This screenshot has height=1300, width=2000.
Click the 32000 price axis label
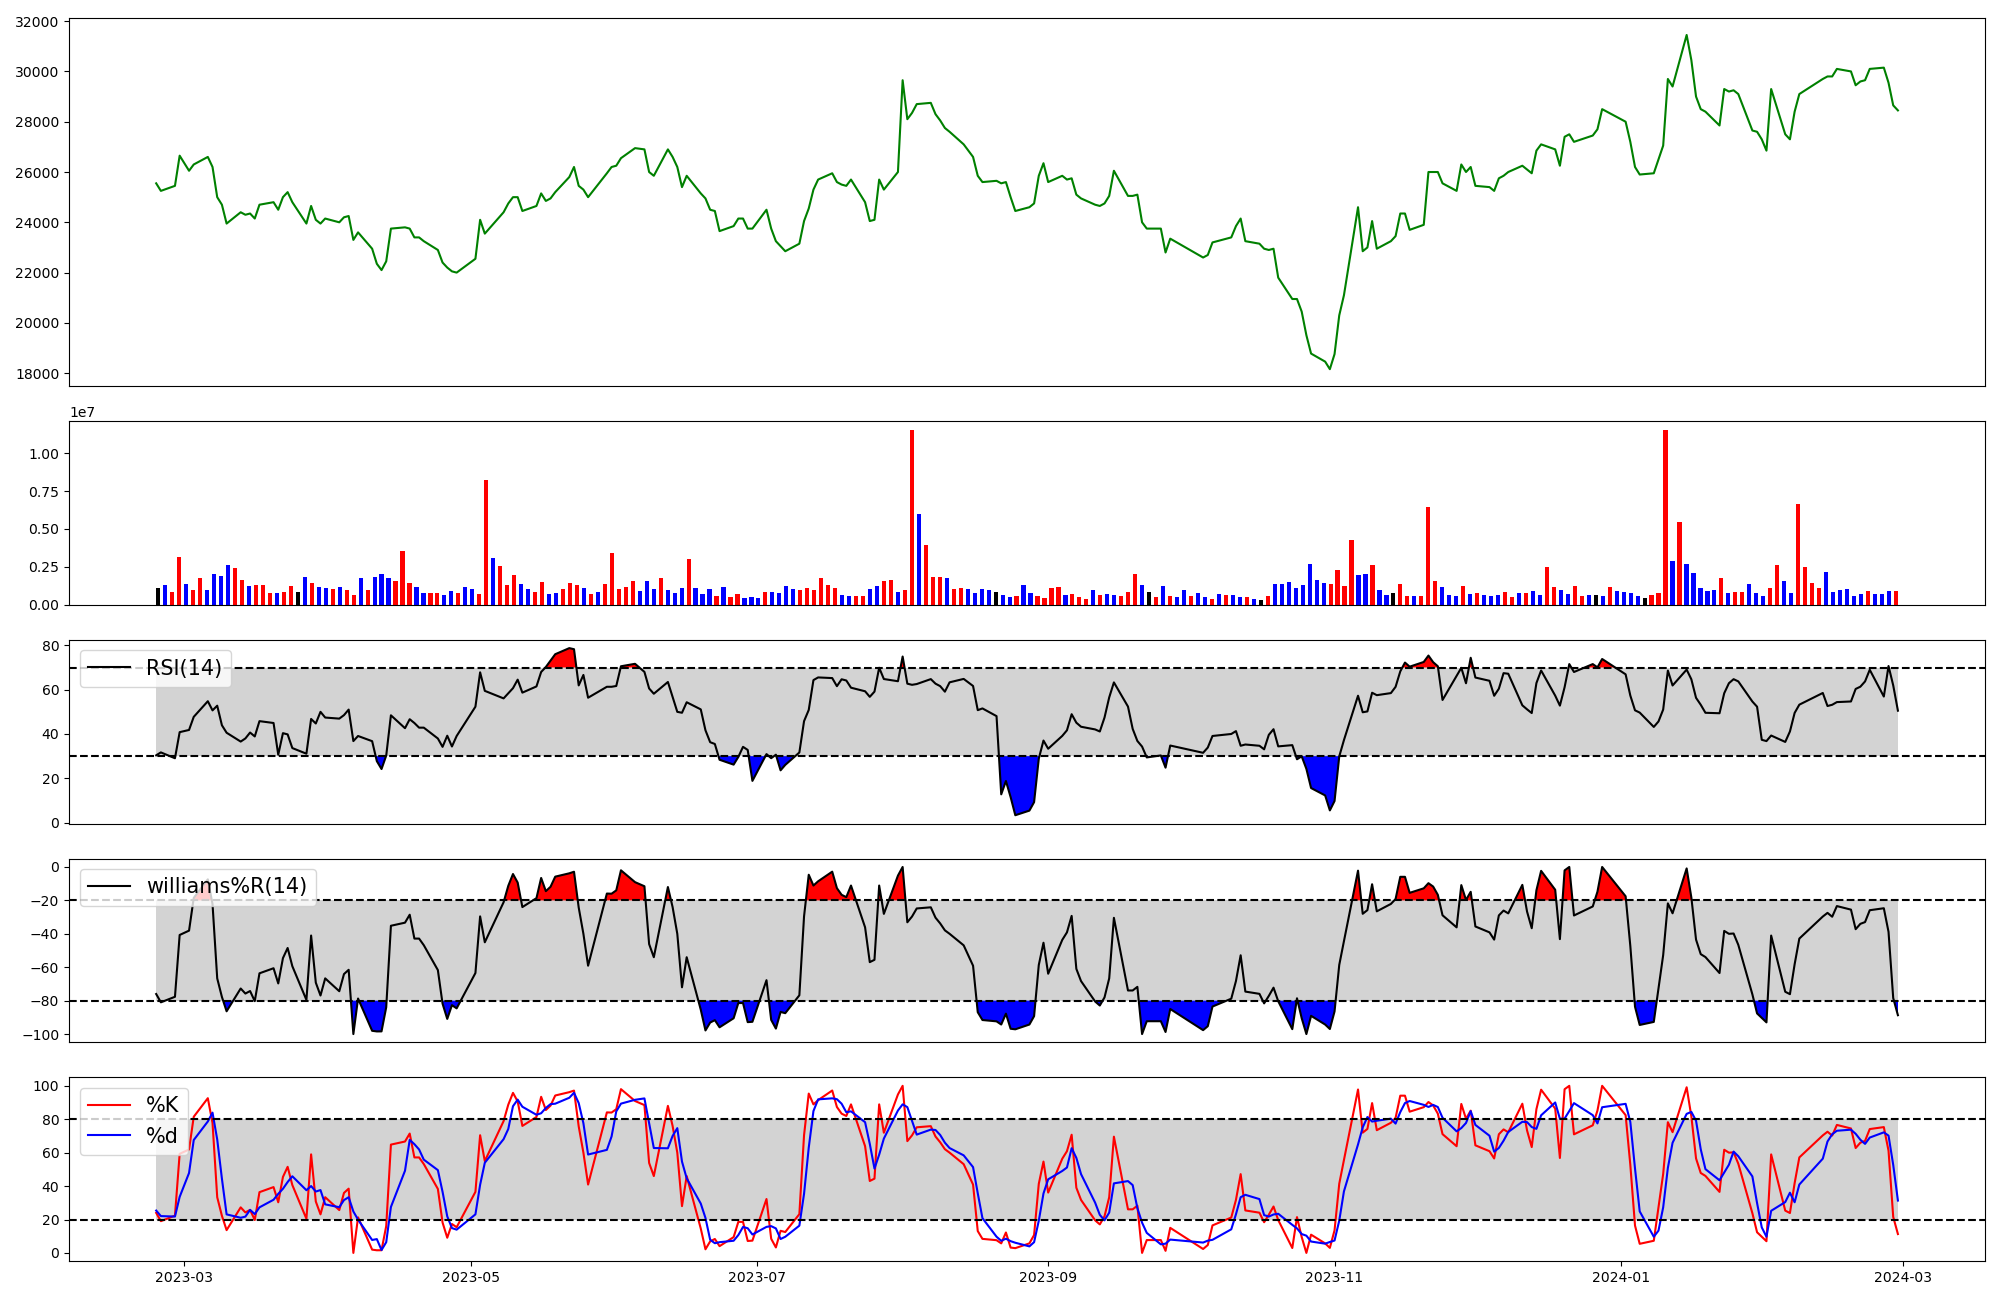[x=36, y=22]
